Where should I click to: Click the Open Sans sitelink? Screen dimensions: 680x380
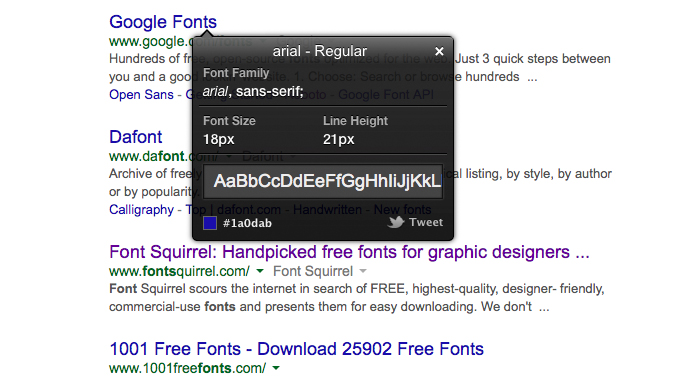(x=141, y=95)
